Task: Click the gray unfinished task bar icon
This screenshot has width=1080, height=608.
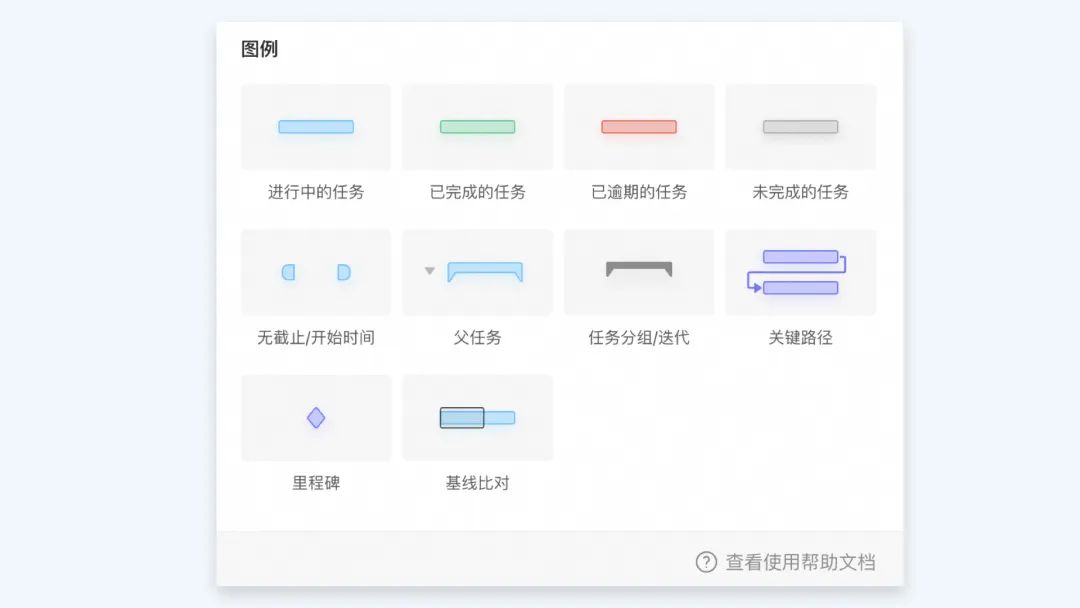Action: [800, 127]
